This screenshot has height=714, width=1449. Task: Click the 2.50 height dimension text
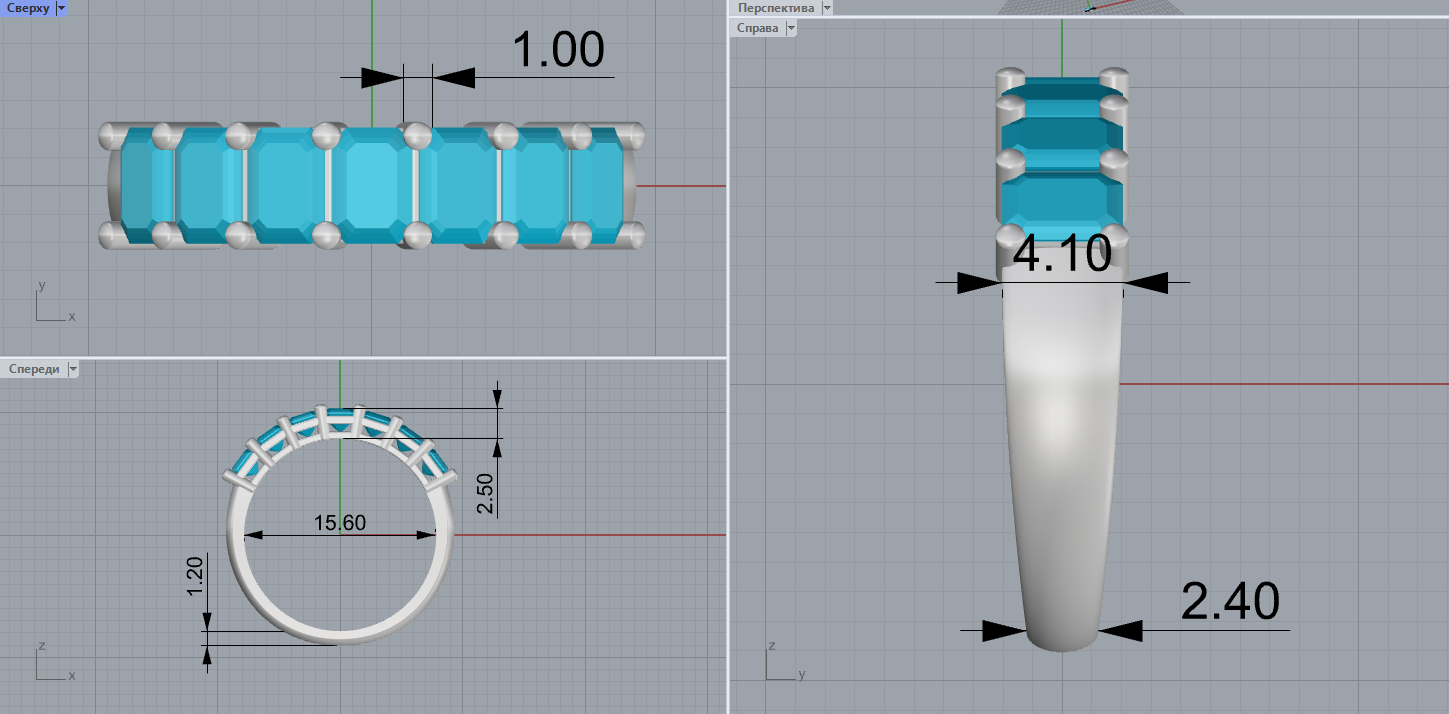485,494
